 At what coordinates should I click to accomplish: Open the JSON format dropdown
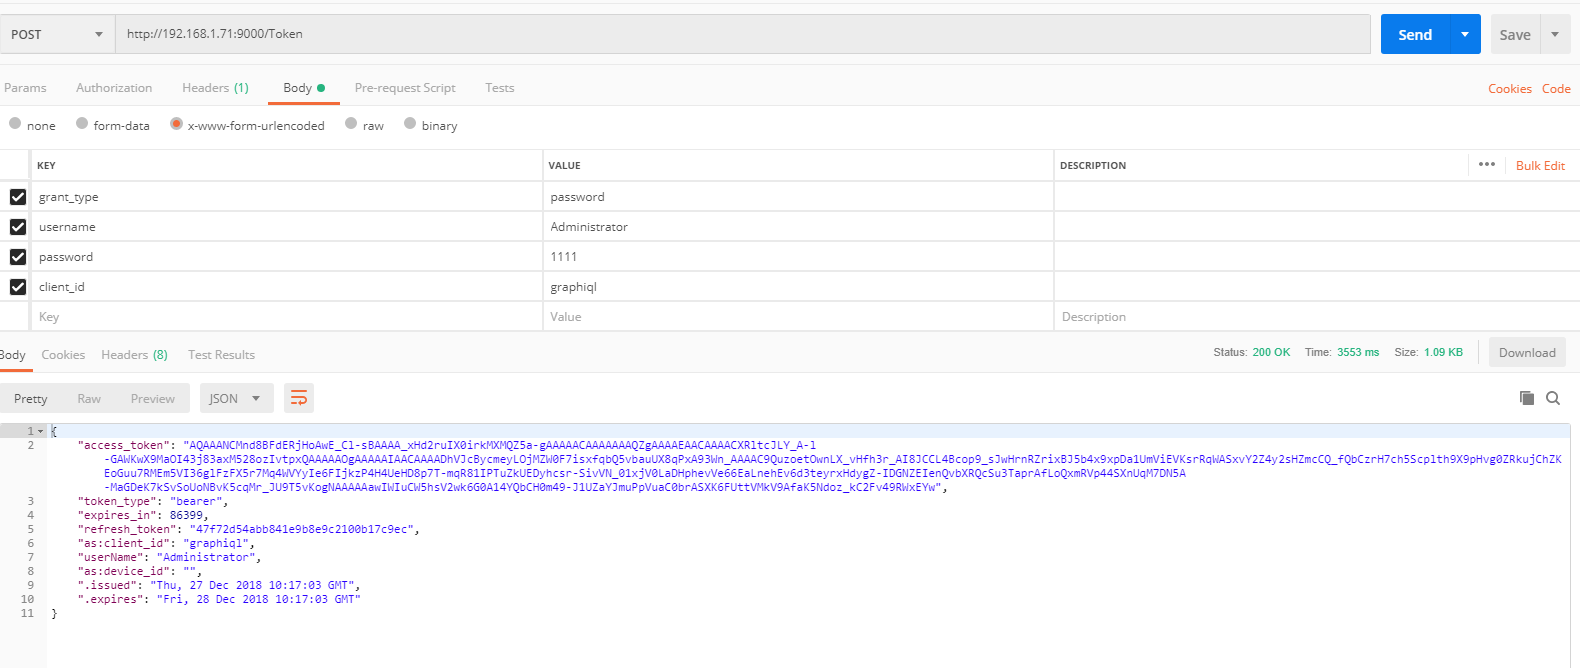235,398
